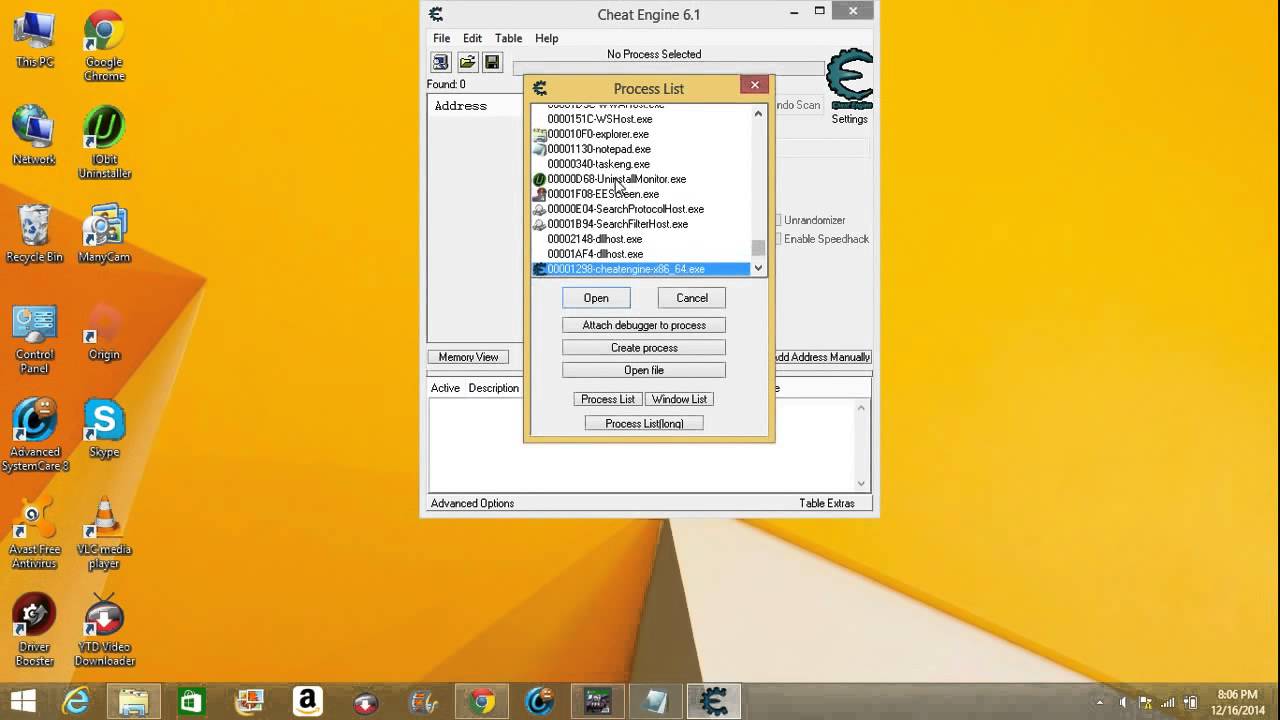Click the open folder toolbar icon
Image resolution: width=1280 pixels, height=720 pixels.
click(467, 62)
